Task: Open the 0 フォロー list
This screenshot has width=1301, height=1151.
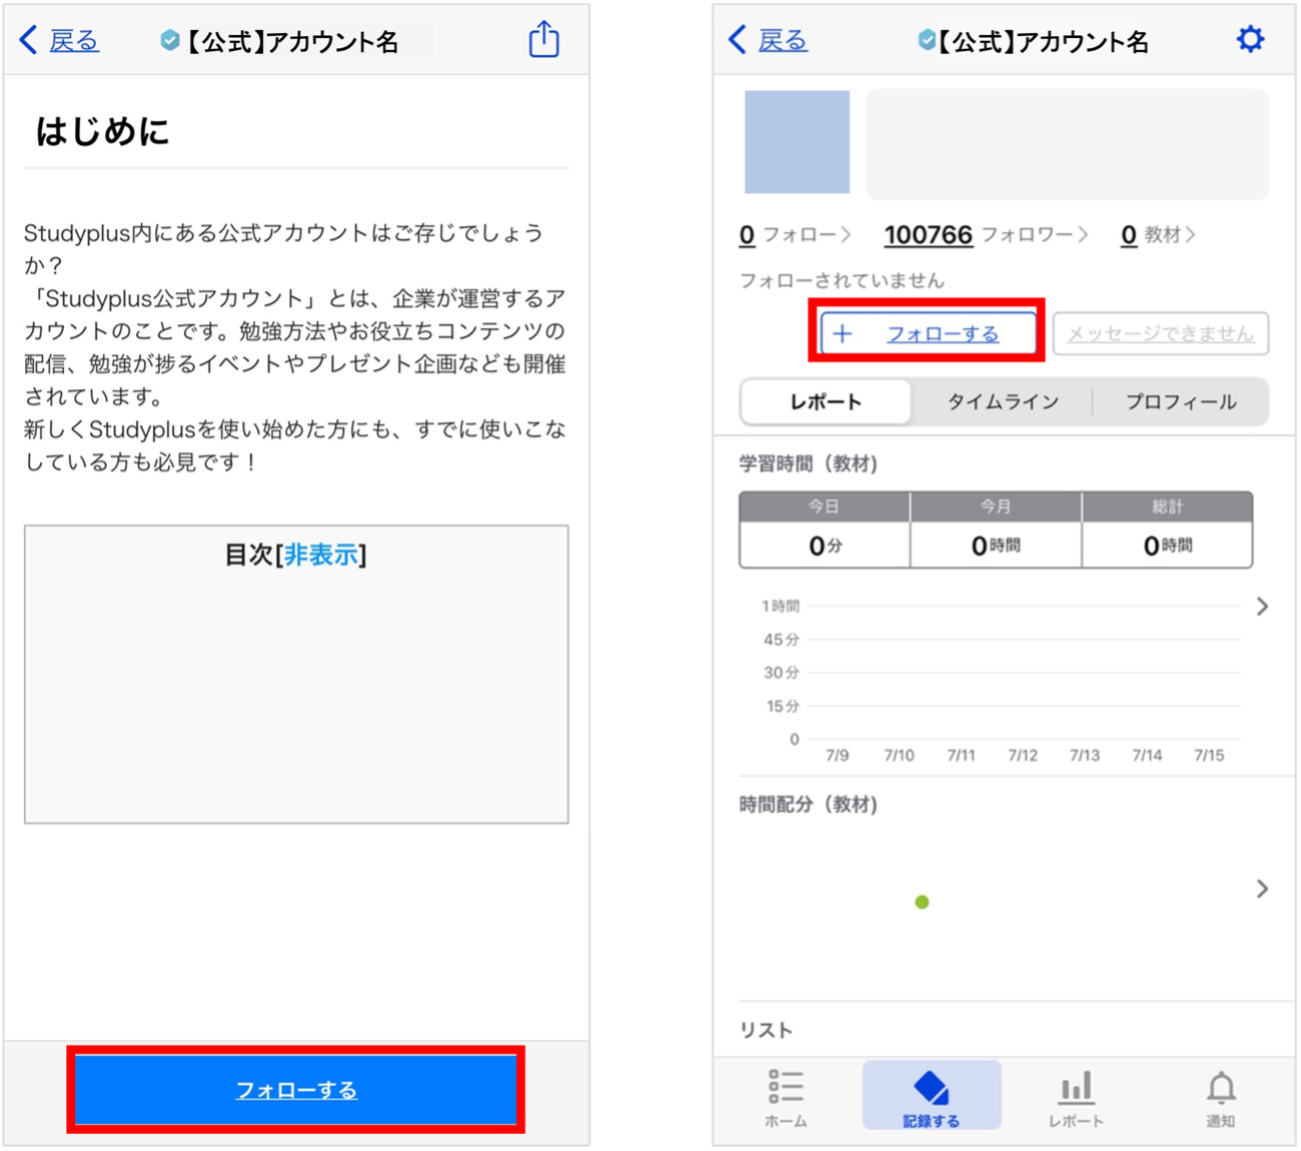Action: (x=795, y=235)
